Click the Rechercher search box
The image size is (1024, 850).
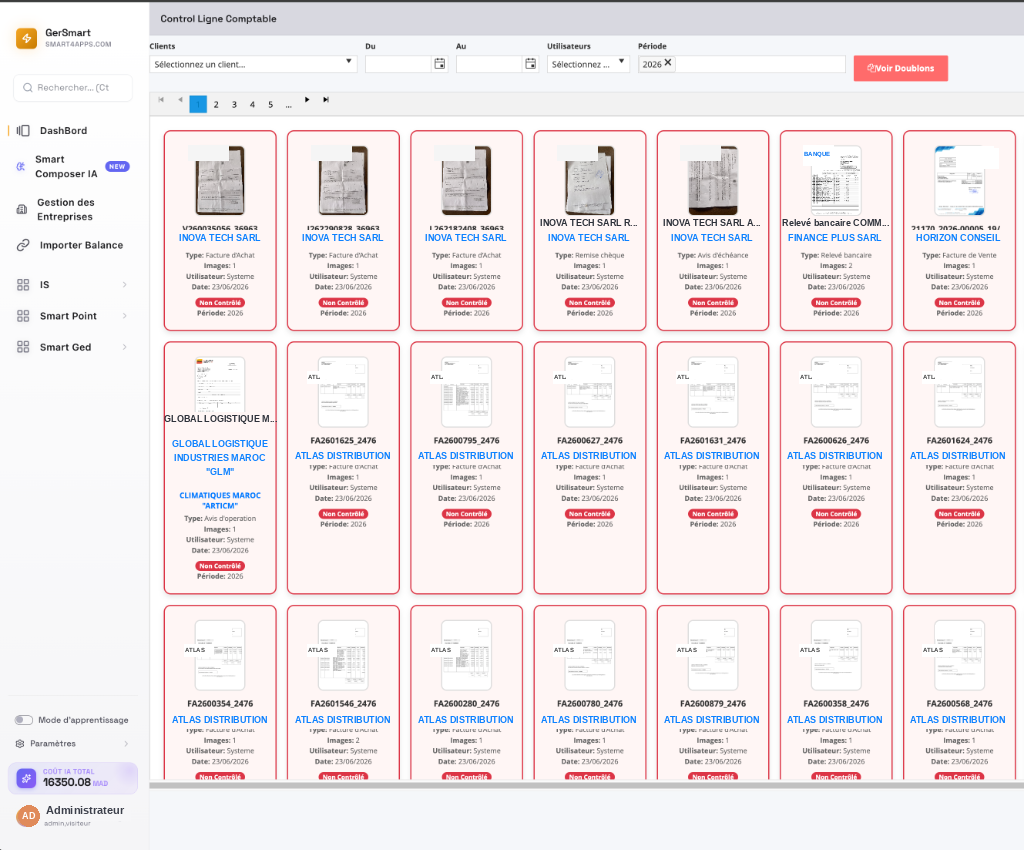coord(73,87)
